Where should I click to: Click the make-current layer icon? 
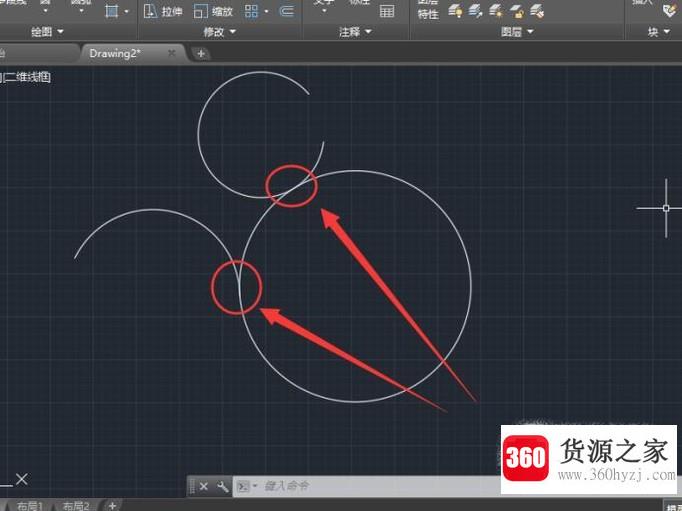click(x=537, y=11)
